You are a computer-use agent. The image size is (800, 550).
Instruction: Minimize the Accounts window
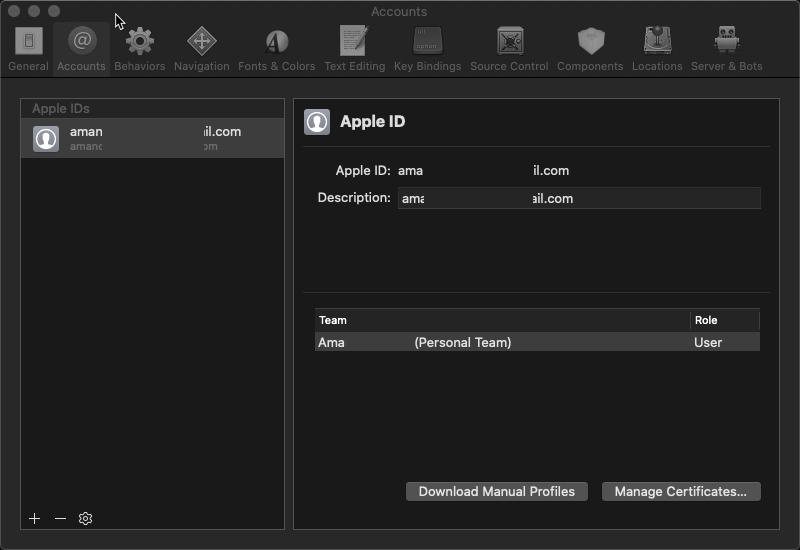pyautogui.click(x=34, y=11)
